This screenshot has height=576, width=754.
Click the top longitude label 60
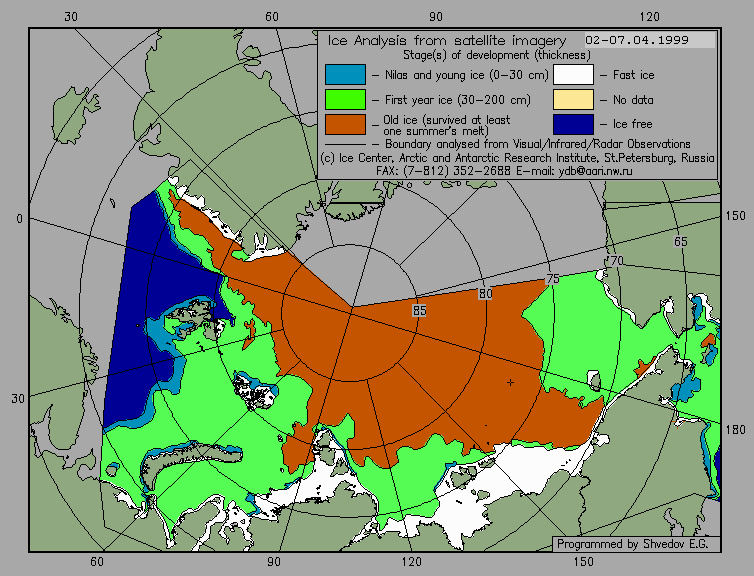point(272,17)
